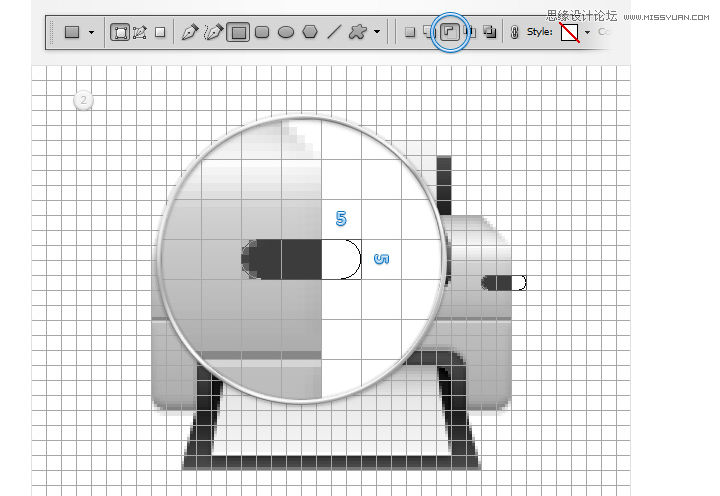Image resolution: width=720 pixels, height=496 pixels.
Task: Pick the Ellipse tool
Action: click(286, 32)
